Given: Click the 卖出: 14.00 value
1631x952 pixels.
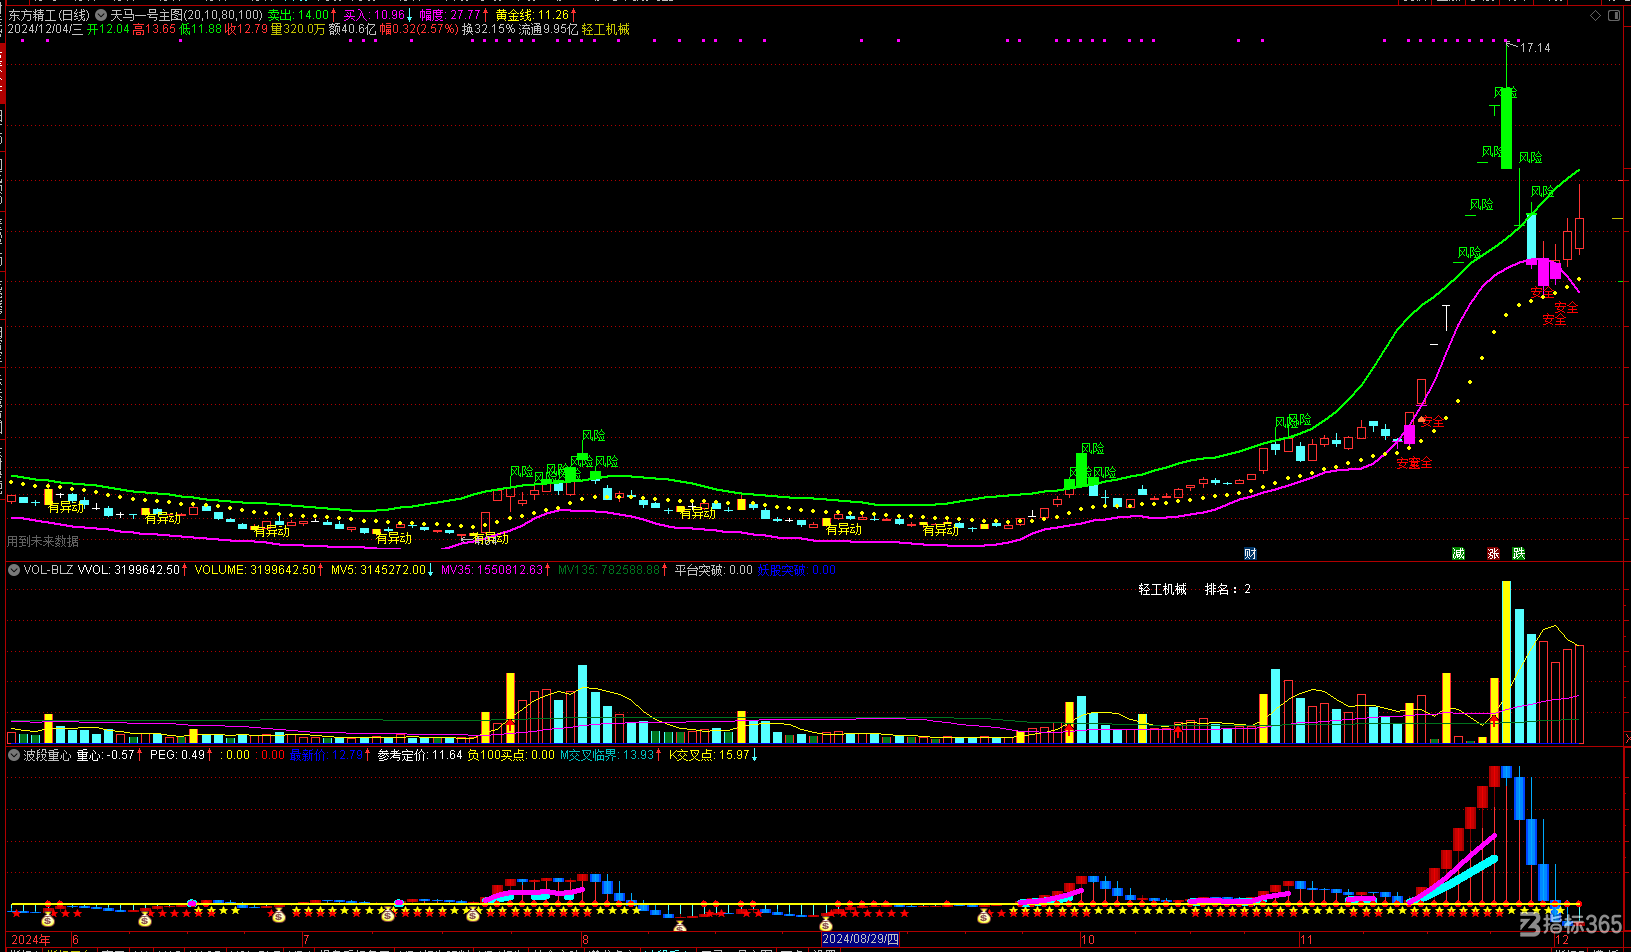Looking at the screenshot, I should click(x=301, y=16).
